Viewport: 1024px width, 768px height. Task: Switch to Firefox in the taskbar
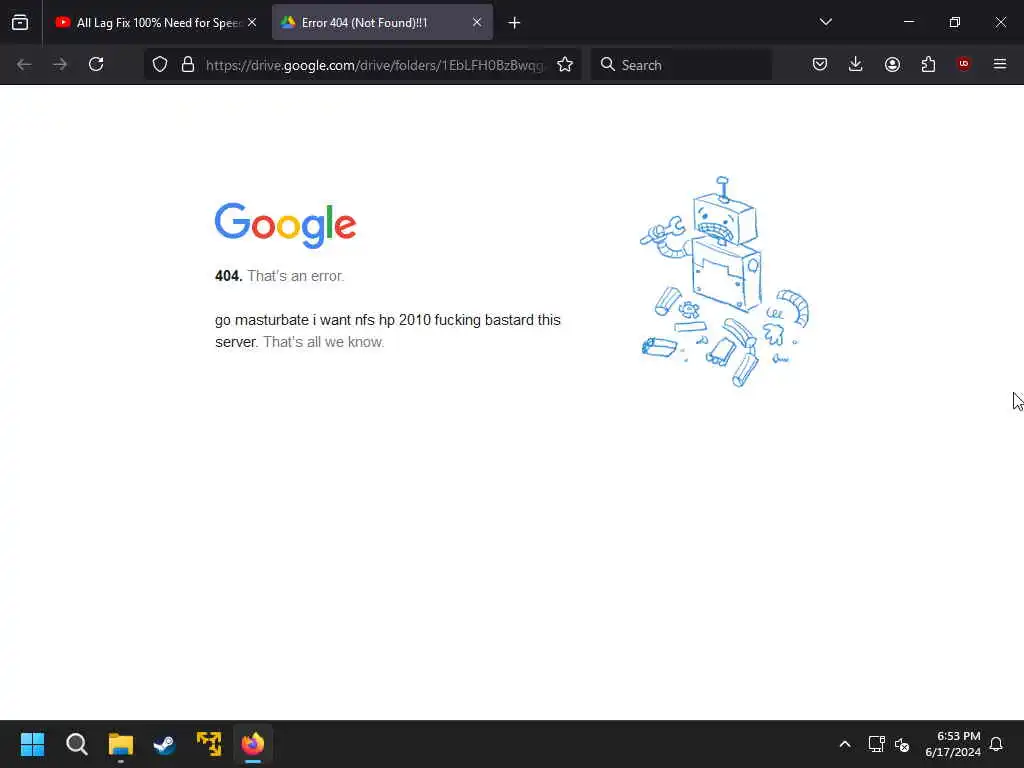(x=253, y=744)
